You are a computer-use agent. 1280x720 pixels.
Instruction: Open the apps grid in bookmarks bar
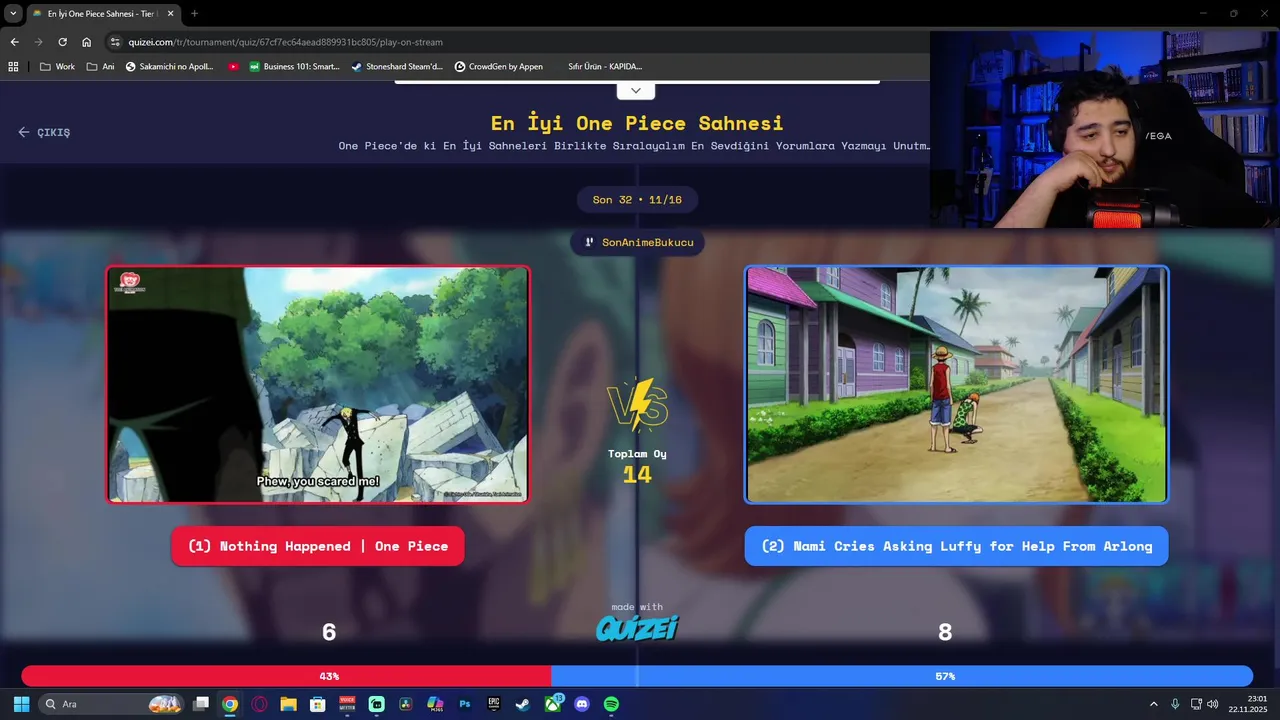coord(13,67)
